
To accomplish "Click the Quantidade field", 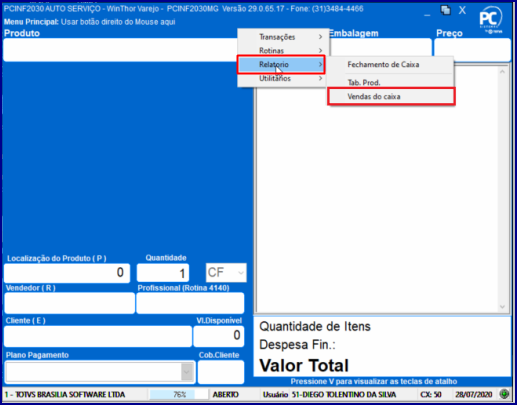I will pos(163,273).
